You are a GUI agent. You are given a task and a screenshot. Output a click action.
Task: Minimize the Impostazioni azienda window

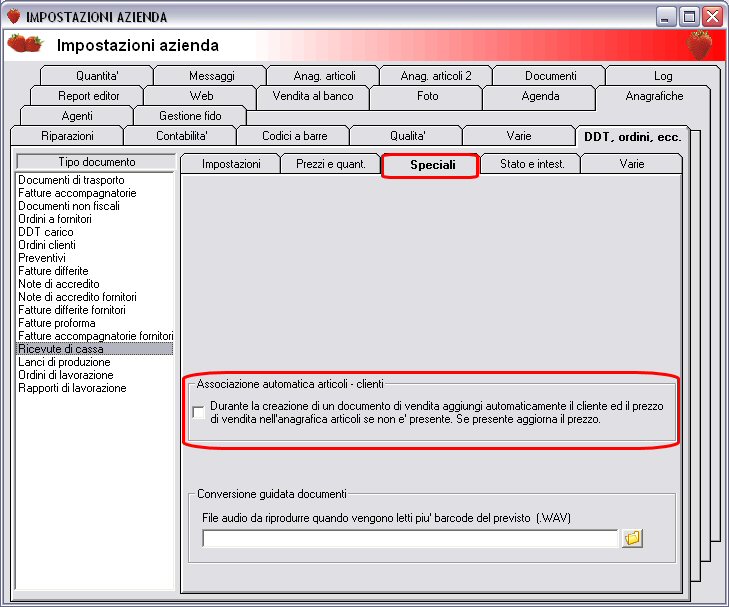666,17
